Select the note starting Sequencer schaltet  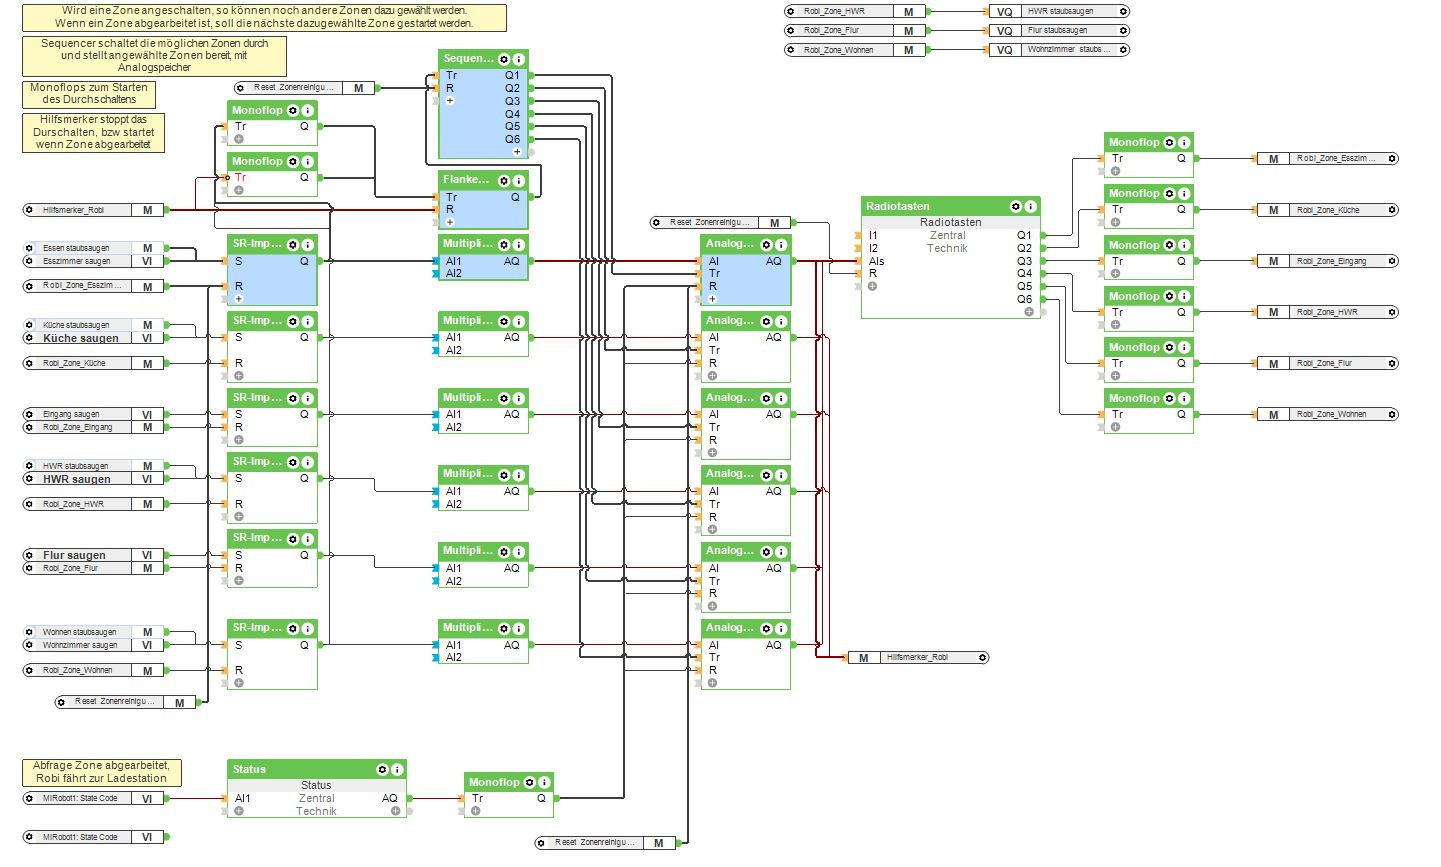(154, 56)
